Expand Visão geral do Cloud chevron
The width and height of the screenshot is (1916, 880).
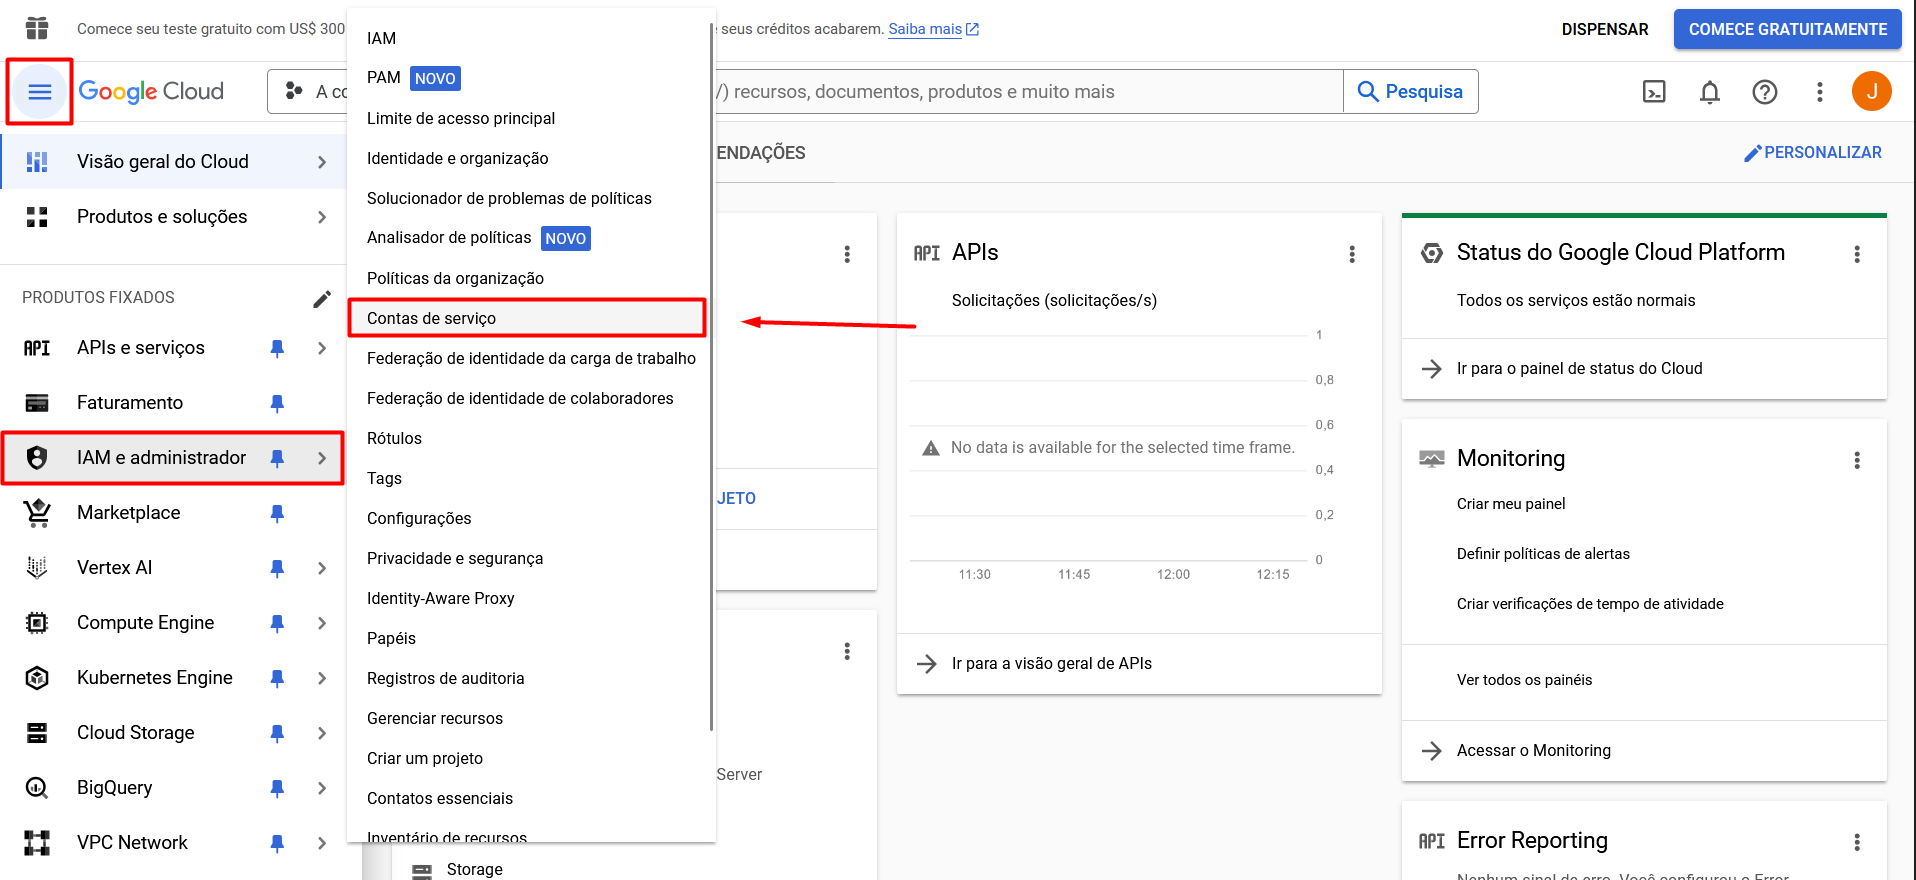[321, 162]
